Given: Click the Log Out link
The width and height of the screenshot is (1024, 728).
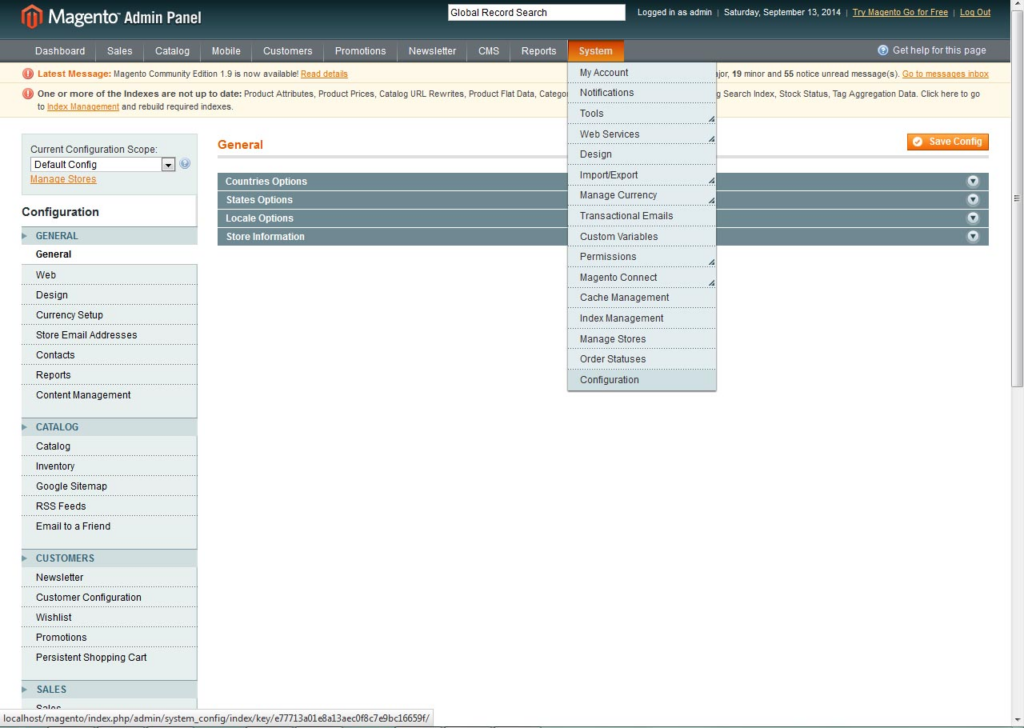Looking at the screenshot, I should pyautogui.click(x=974, y=12).
